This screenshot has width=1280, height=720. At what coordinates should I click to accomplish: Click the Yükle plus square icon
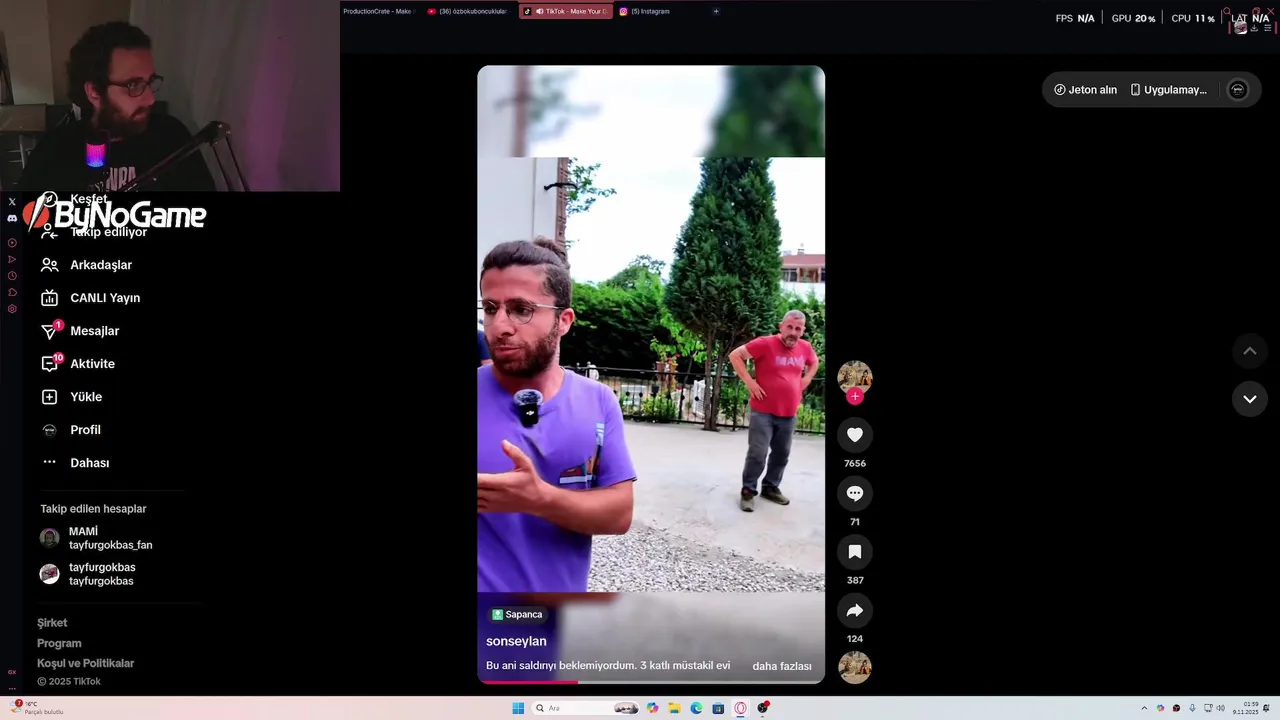pyautogui.click(x=49, y=397)
